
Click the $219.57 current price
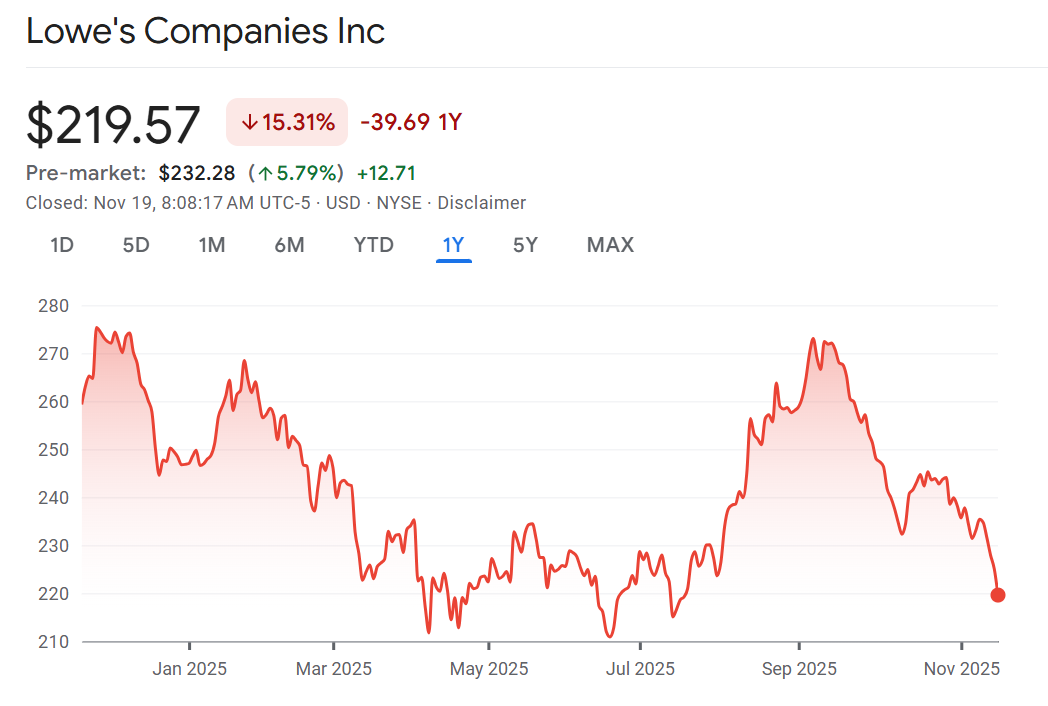113,124
